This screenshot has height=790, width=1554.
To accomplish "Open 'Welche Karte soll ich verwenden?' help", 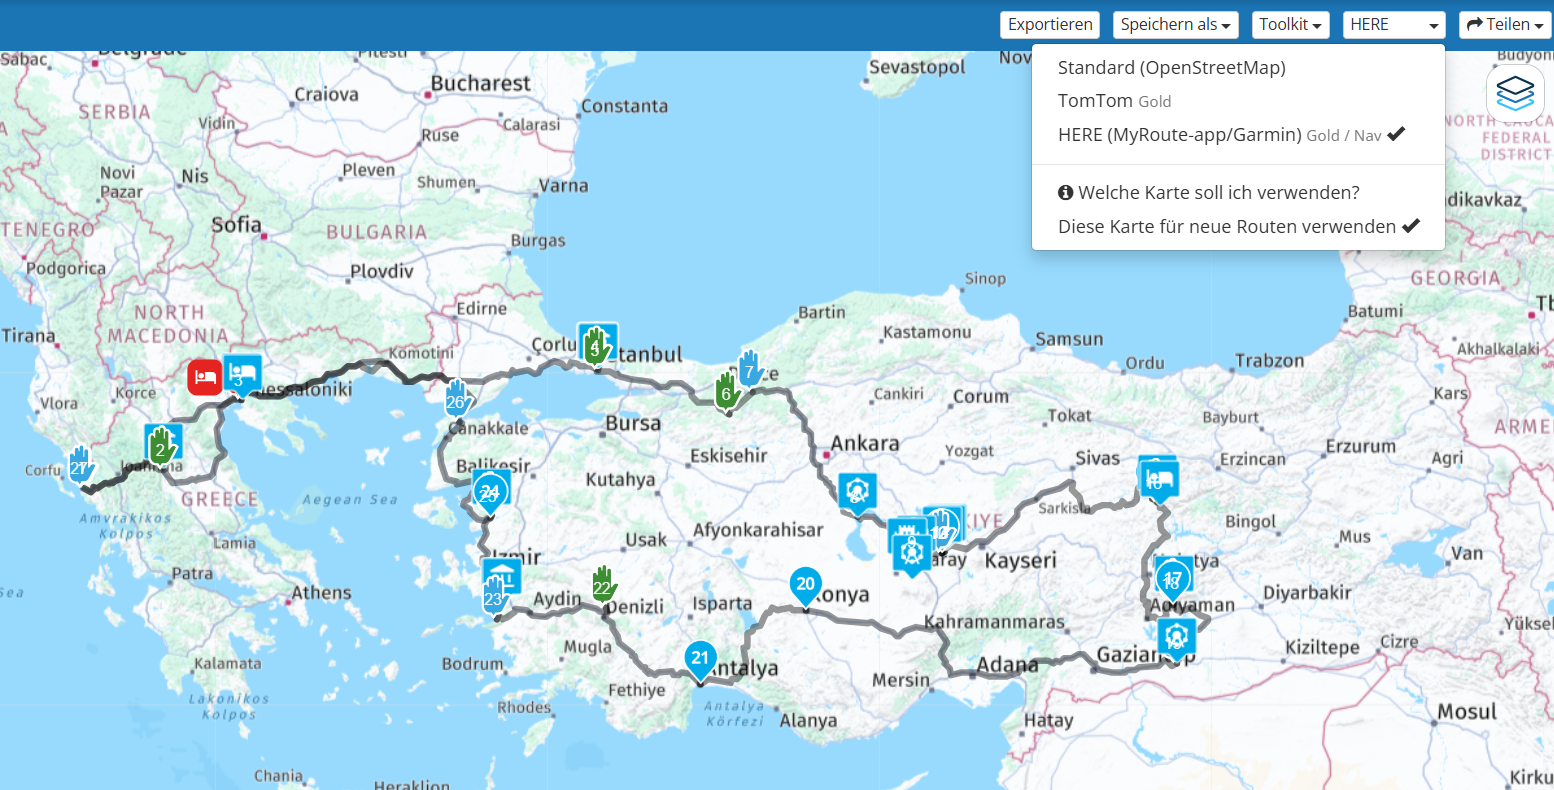I will click(1208, 192).
